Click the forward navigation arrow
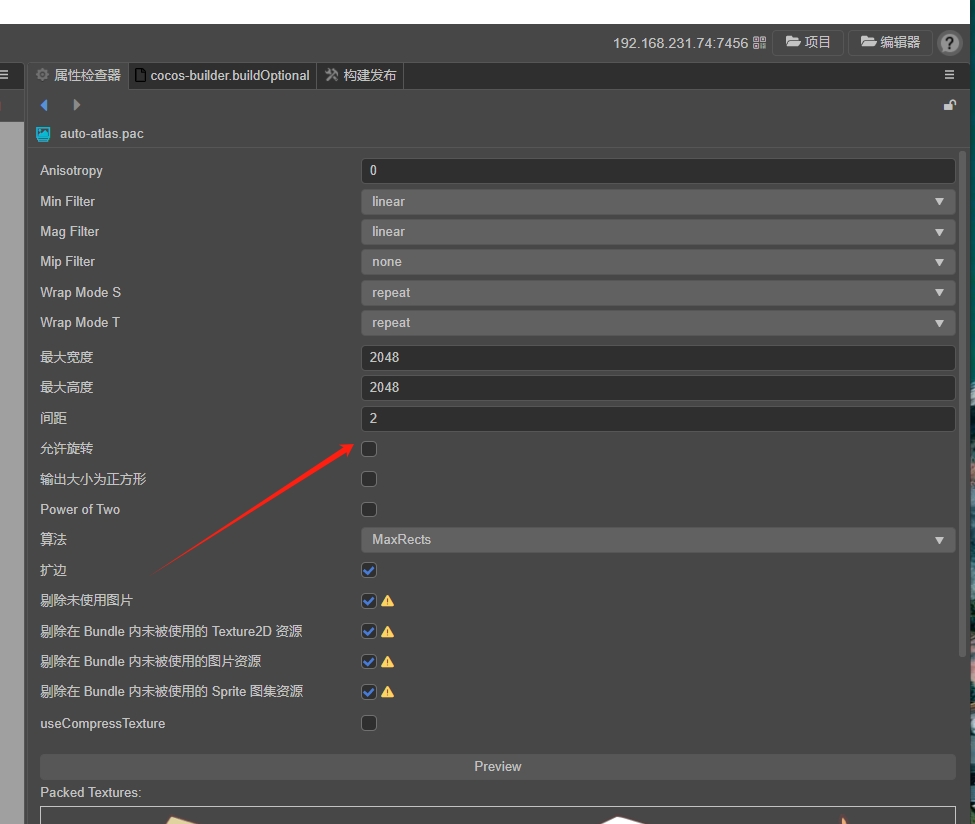 click(76, 105)
